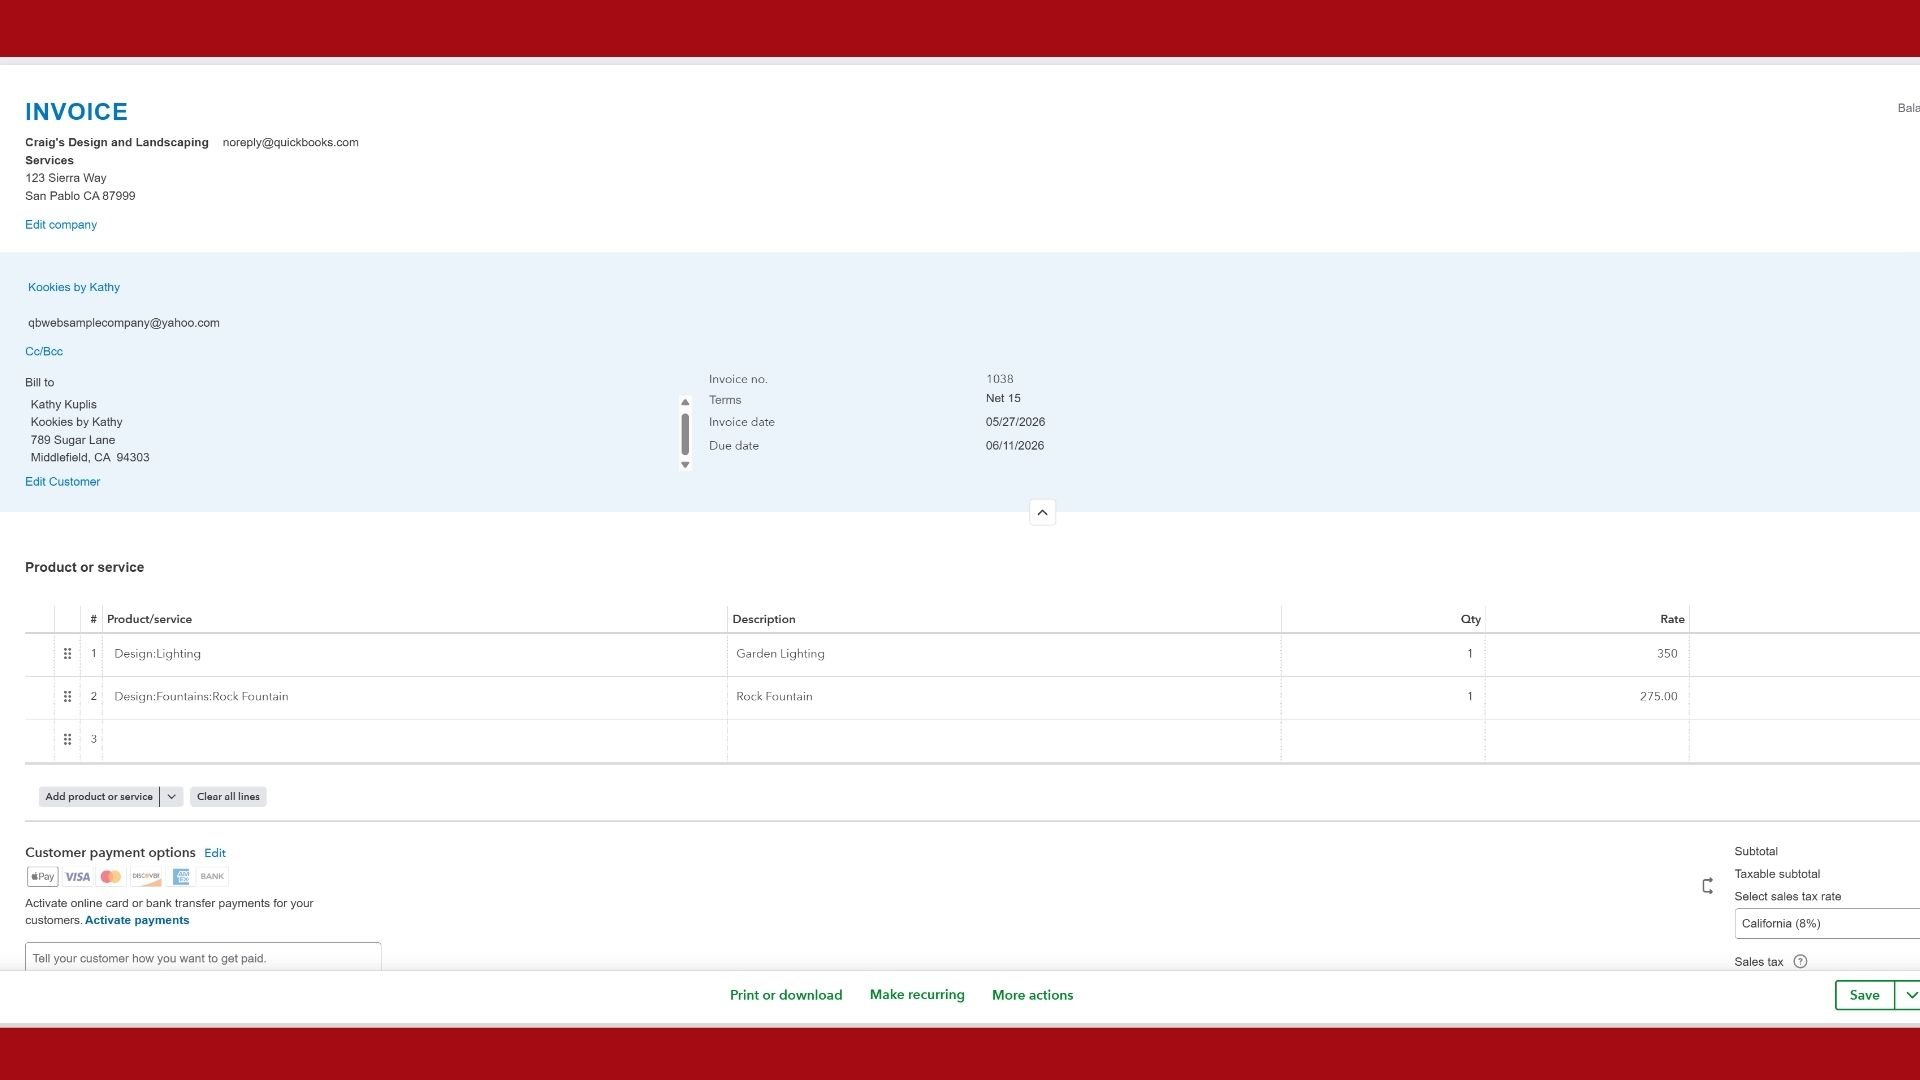Click drag handle icon for line 1
The image size is (1920, 1080).
click(67, 654)
